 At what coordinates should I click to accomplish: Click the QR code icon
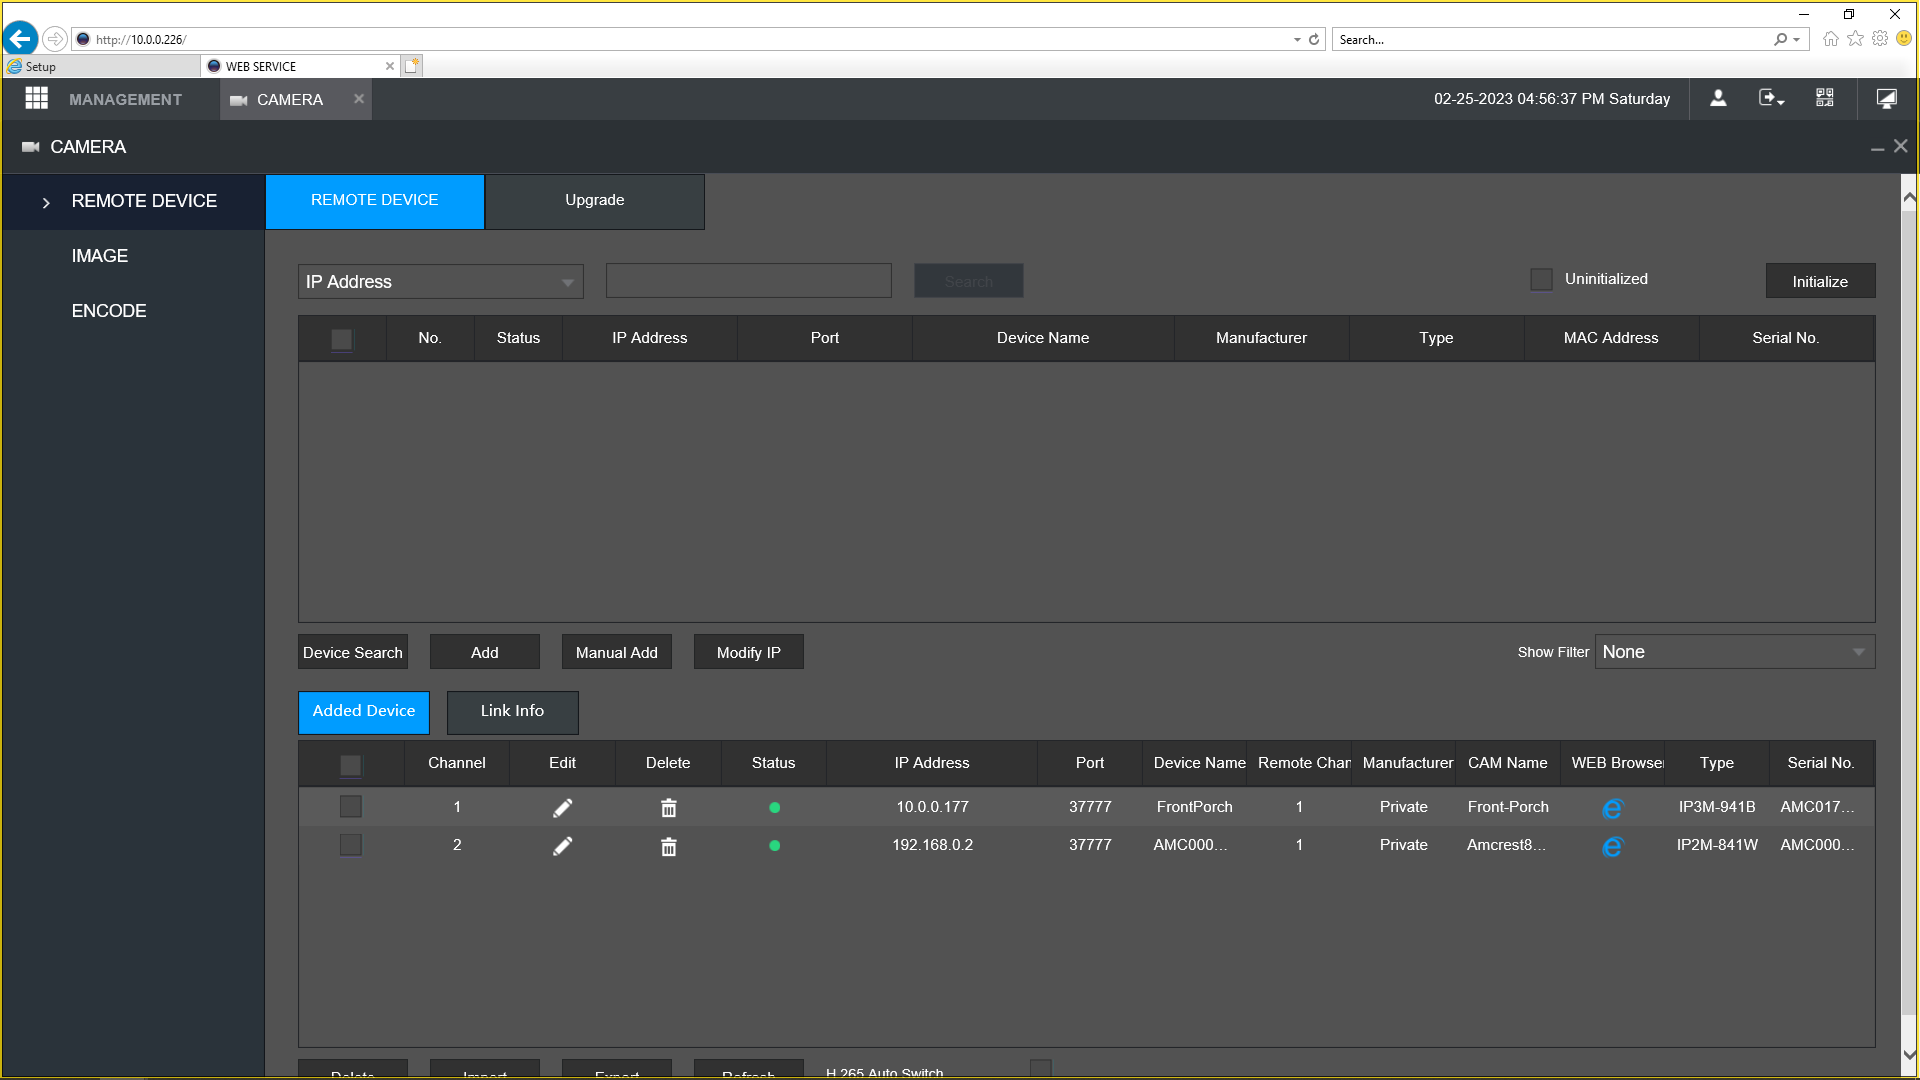[x=1825, y=98]
